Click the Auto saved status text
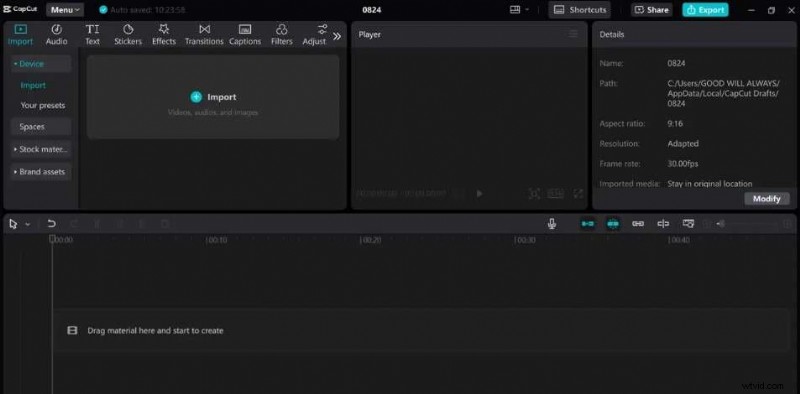The image size is (800, 394). (x=148, y=10)
